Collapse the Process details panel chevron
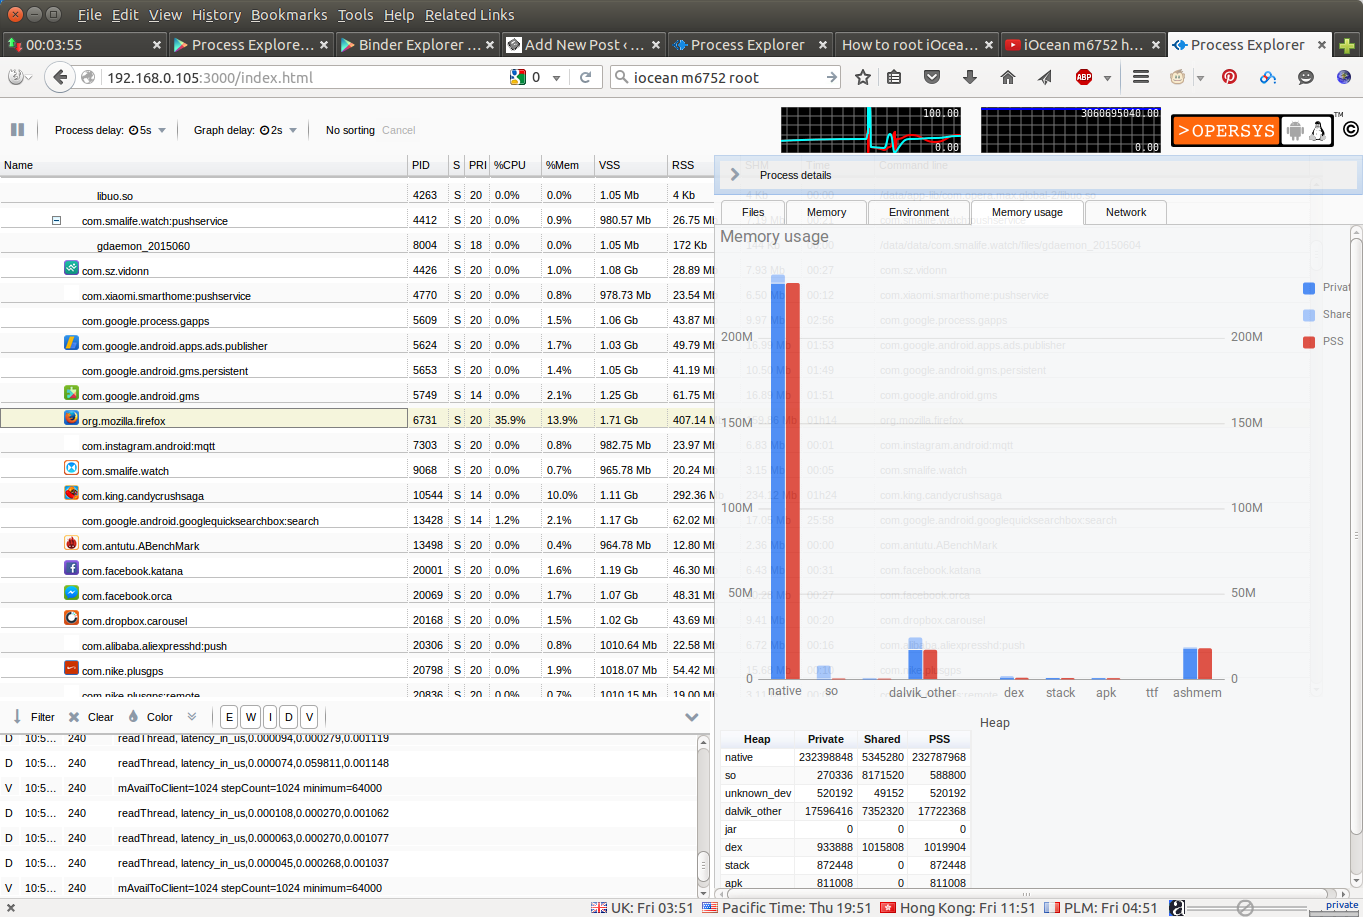 click(735, 175)
